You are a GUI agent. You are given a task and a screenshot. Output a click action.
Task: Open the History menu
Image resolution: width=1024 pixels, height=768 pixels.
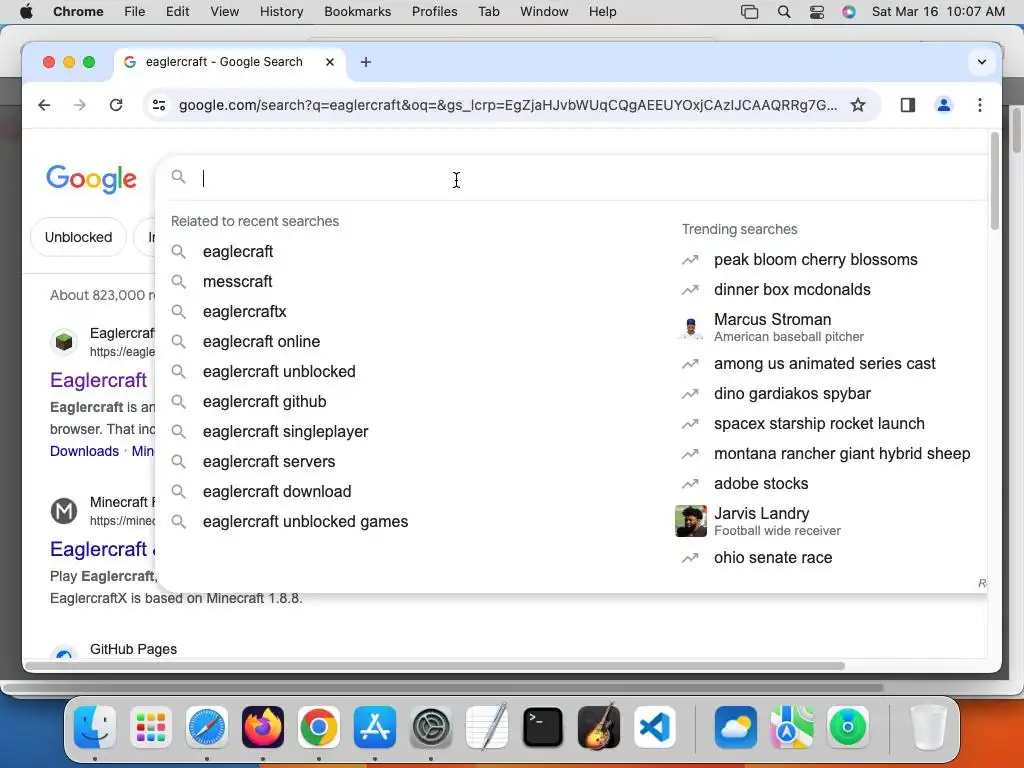coord(281,12)
